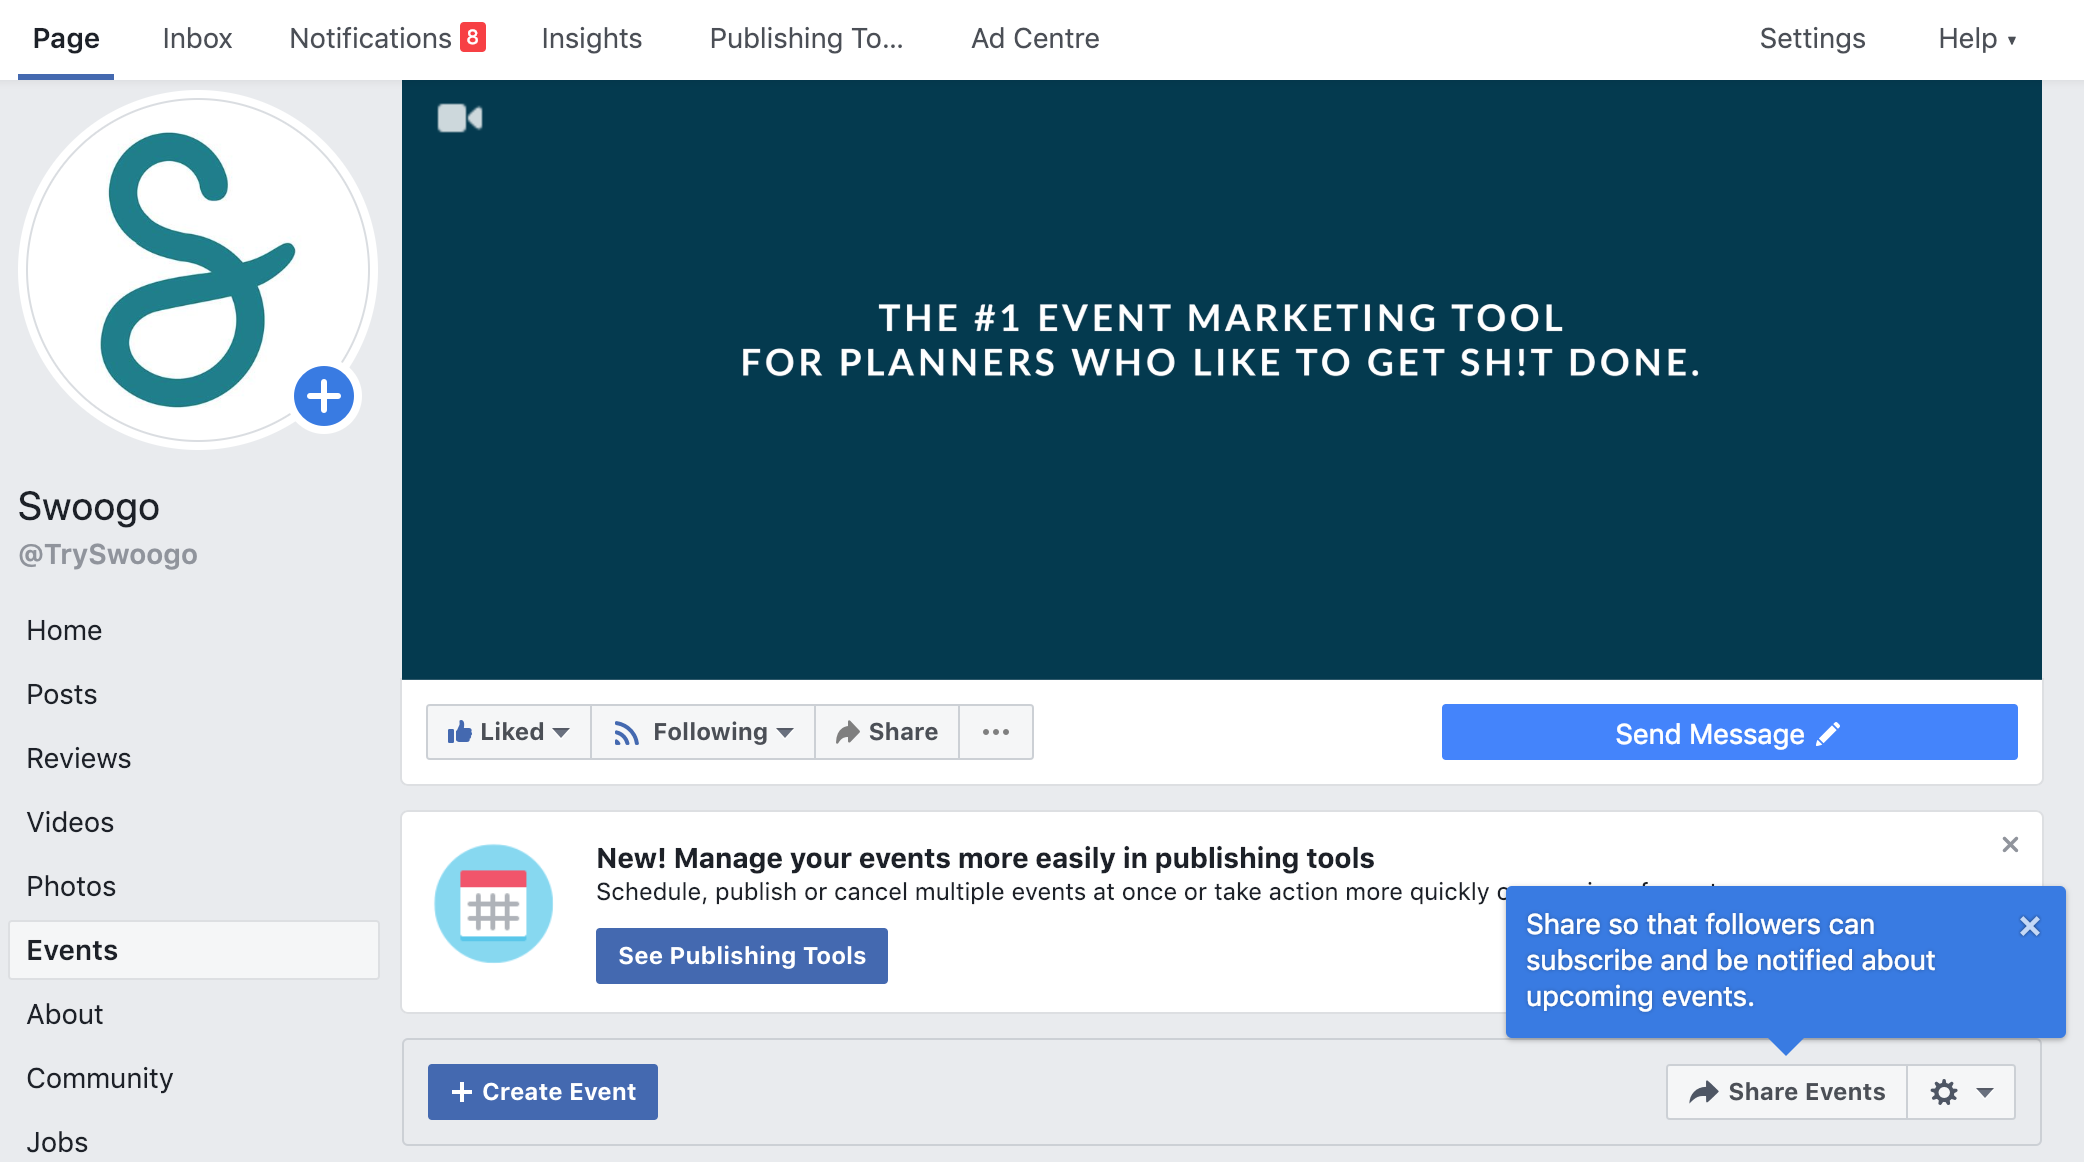
Task: Click See Publishing Tools button
Action: [742, 956]
